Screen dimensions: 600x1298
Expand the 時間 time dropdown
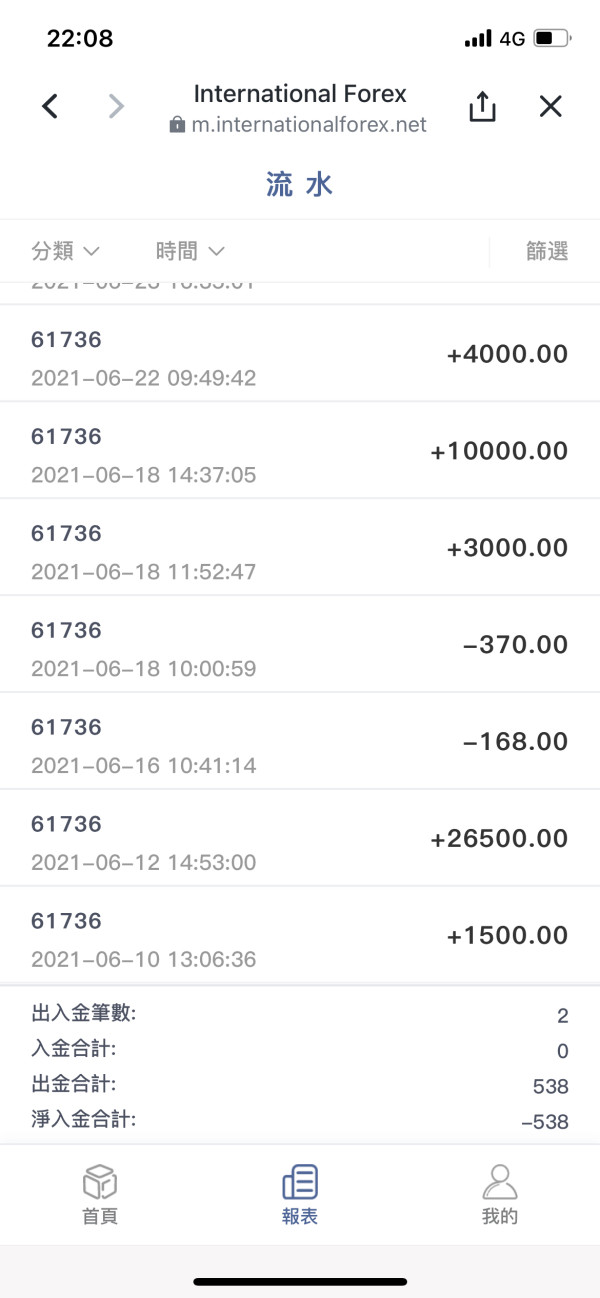(190, 251)
